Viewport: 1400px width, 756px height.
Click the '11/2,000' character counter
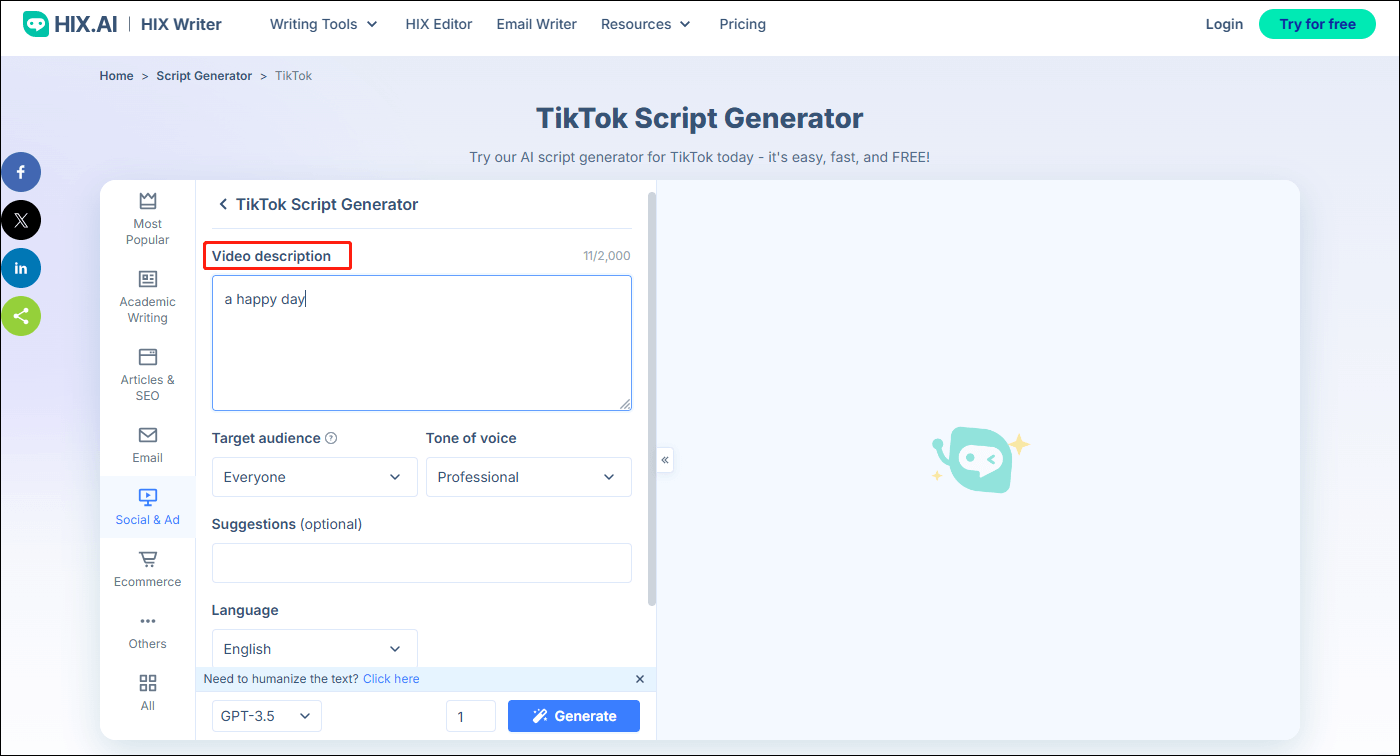coord(607,256)
